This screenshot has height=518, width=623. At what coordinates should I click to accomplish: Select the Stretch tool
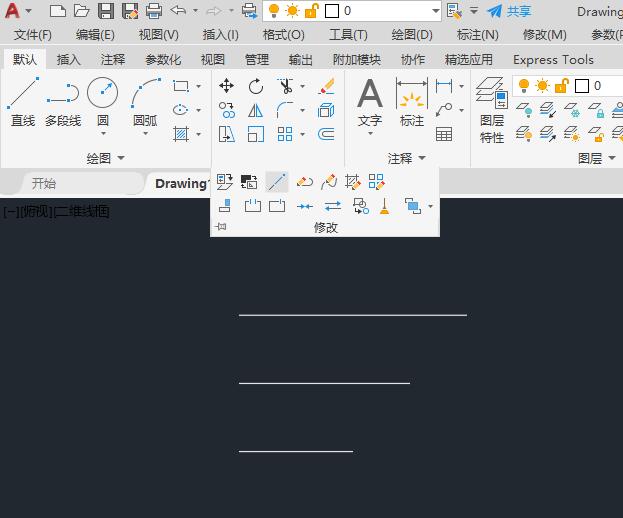pyautogui.click(x=226, y=134)
